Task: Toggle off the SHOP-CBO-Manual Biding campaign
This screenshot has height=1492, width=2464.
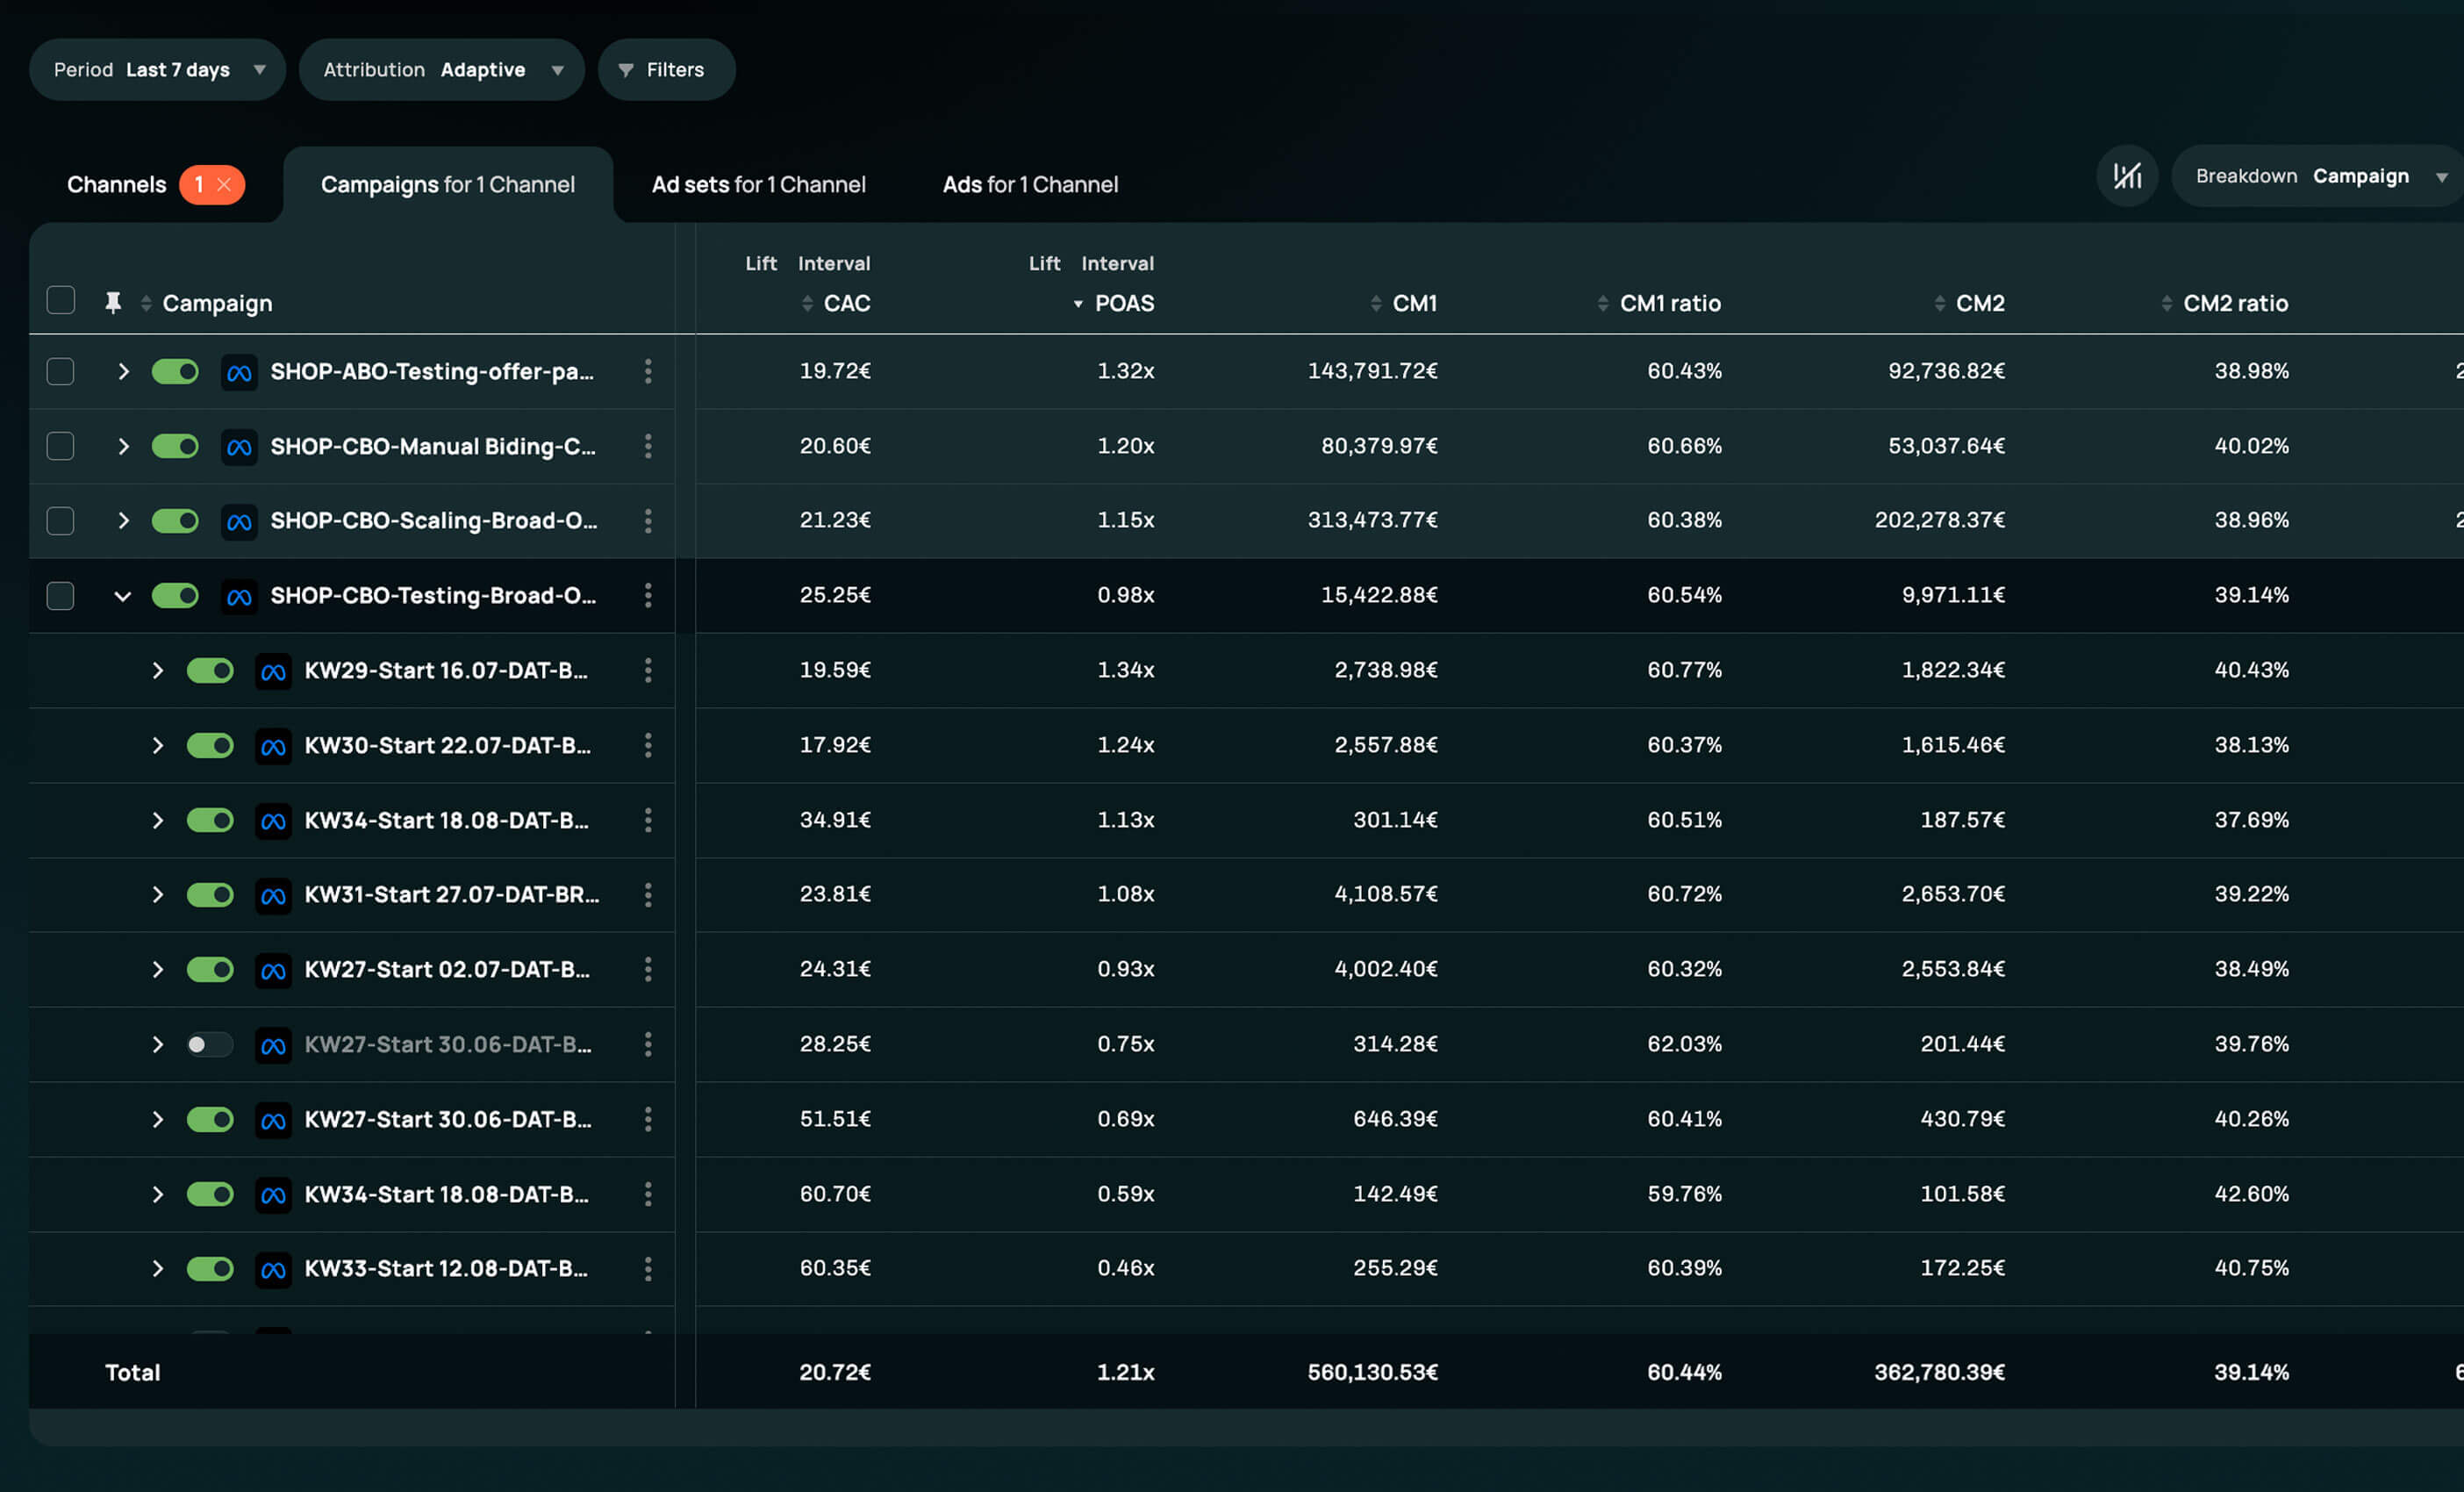Action: [x=175, y=446]
